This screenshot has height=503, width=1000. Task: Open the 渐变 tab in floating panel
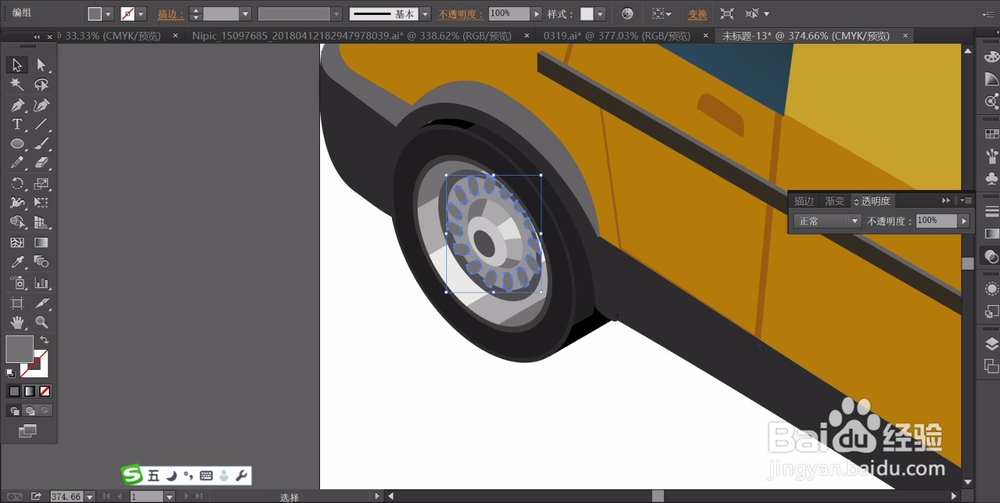(x=834, y=201)
